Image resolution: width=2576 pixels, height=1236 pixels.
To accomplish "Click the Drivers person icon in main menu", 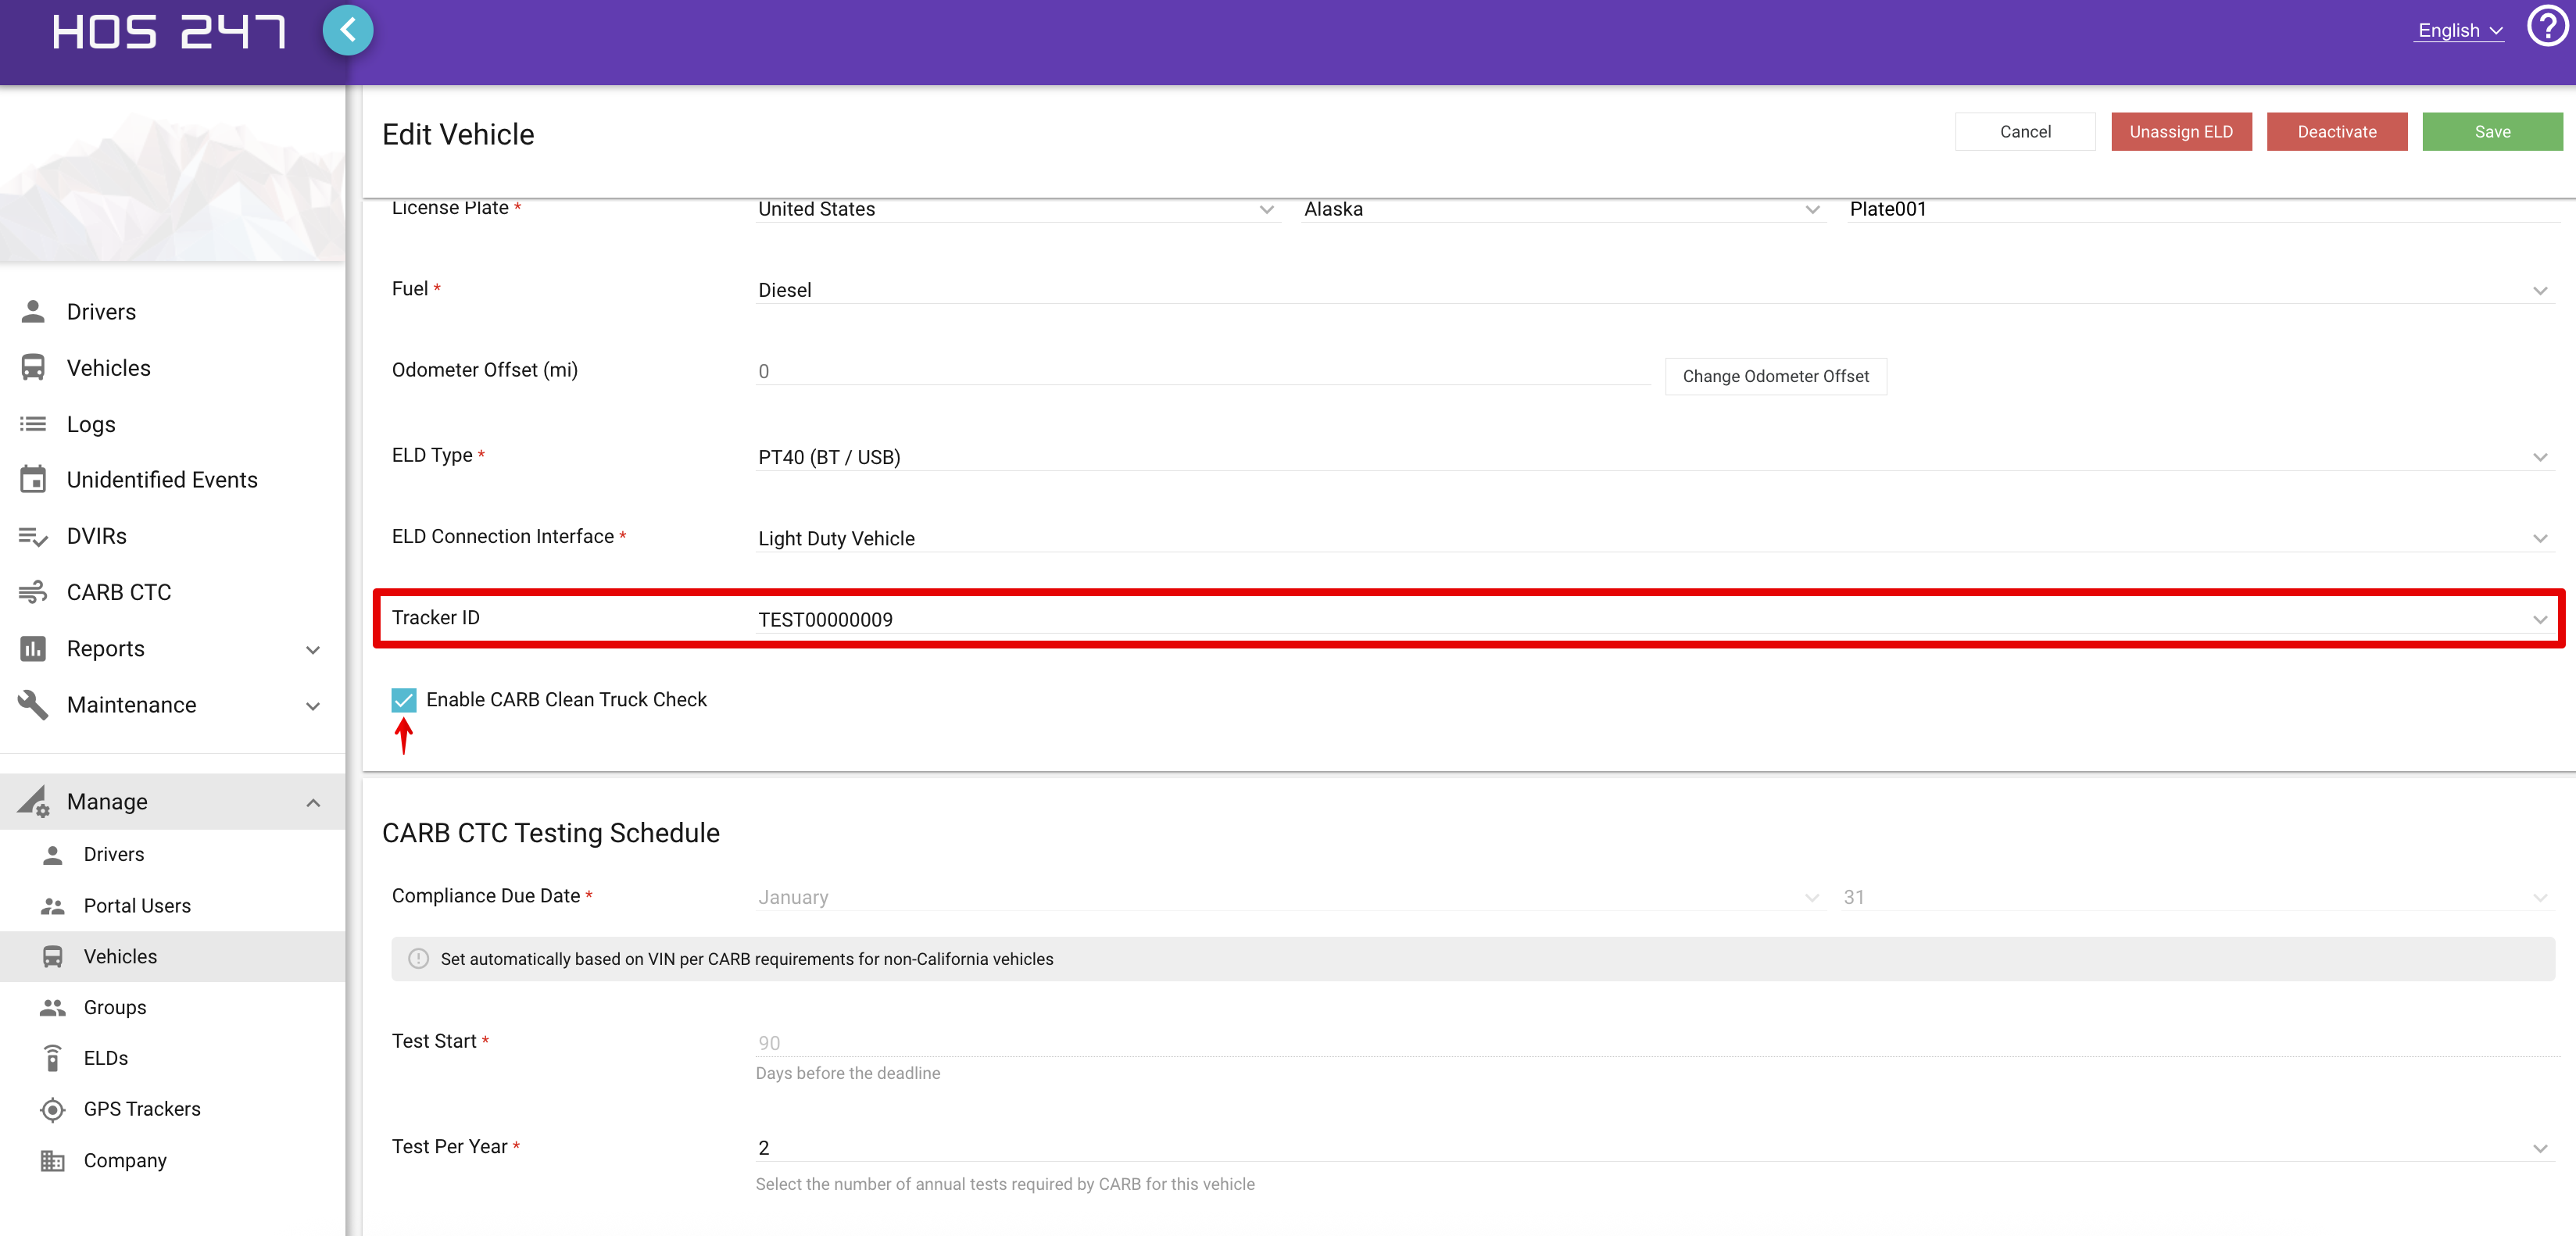I will (33, 311).
